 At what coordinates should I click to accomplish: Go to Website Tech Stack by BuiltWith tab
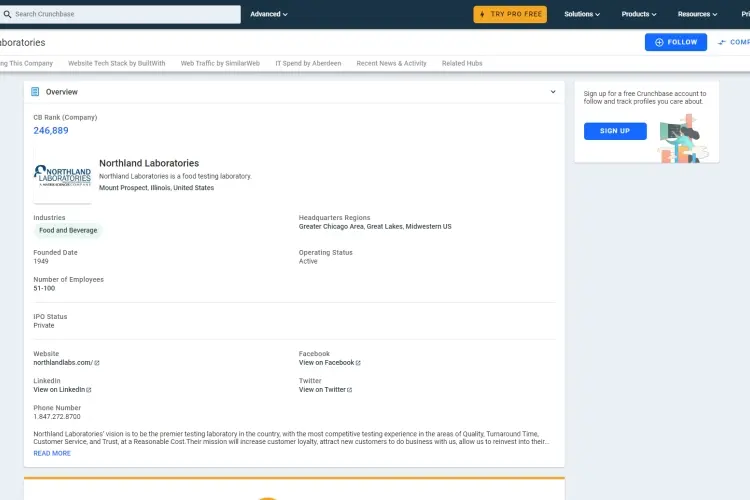coord(116,63)
